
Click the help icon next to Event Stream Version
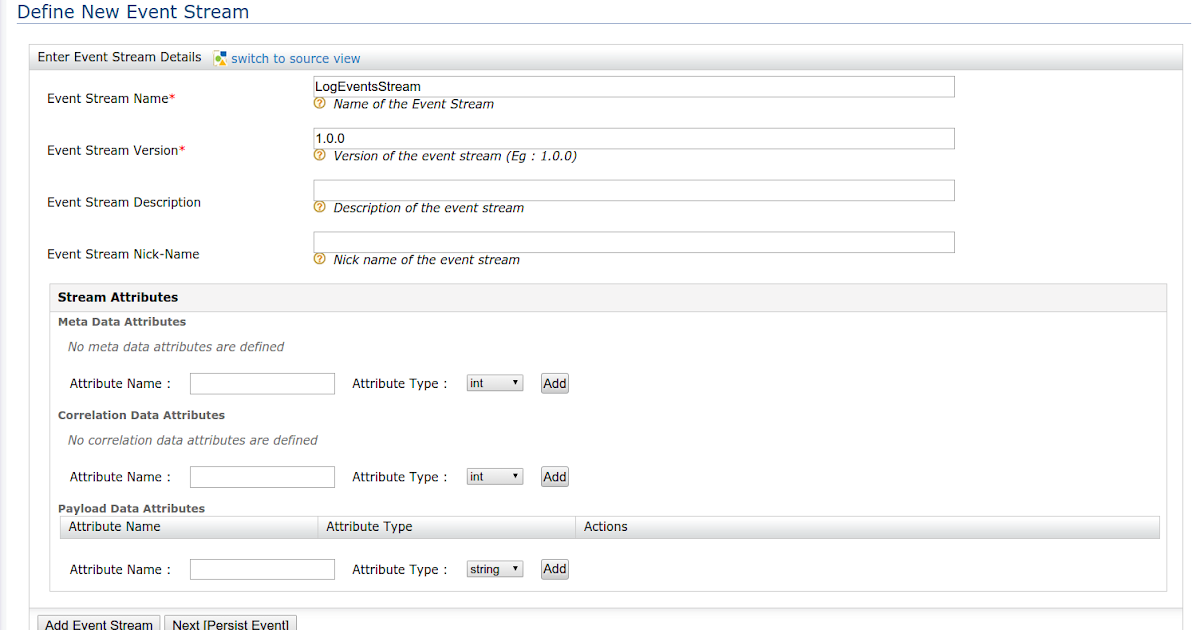pos(319,156)
